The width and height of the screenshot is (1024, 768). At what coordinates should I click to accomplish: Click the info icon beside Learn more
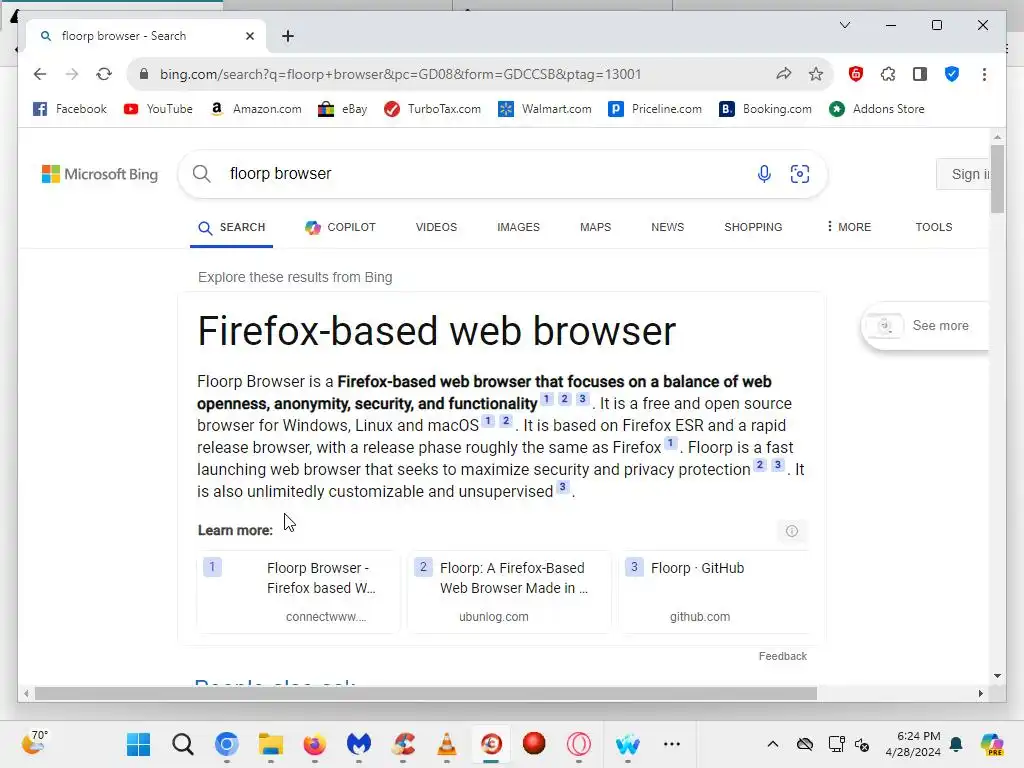click(792, 531)
